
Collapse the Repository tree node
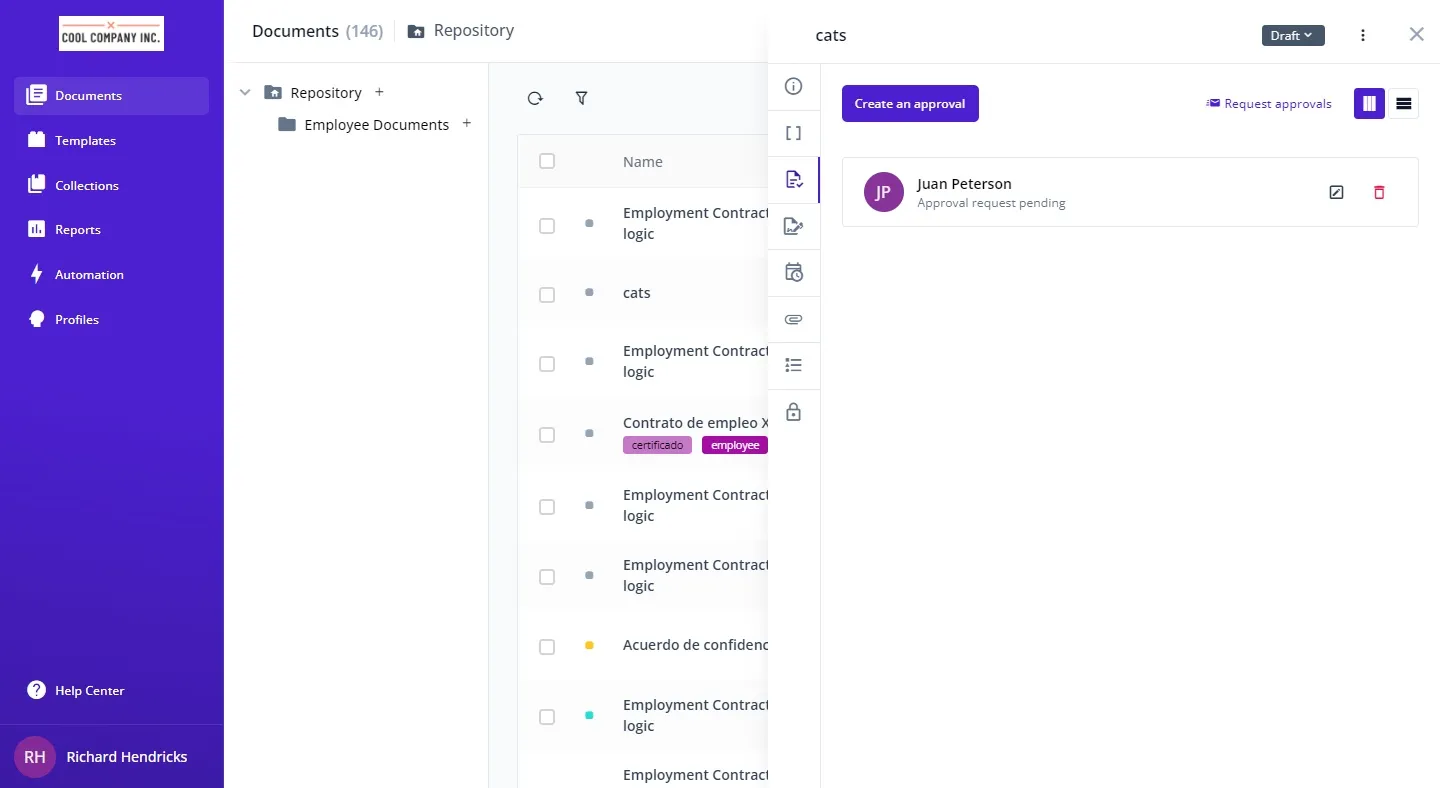245,93
